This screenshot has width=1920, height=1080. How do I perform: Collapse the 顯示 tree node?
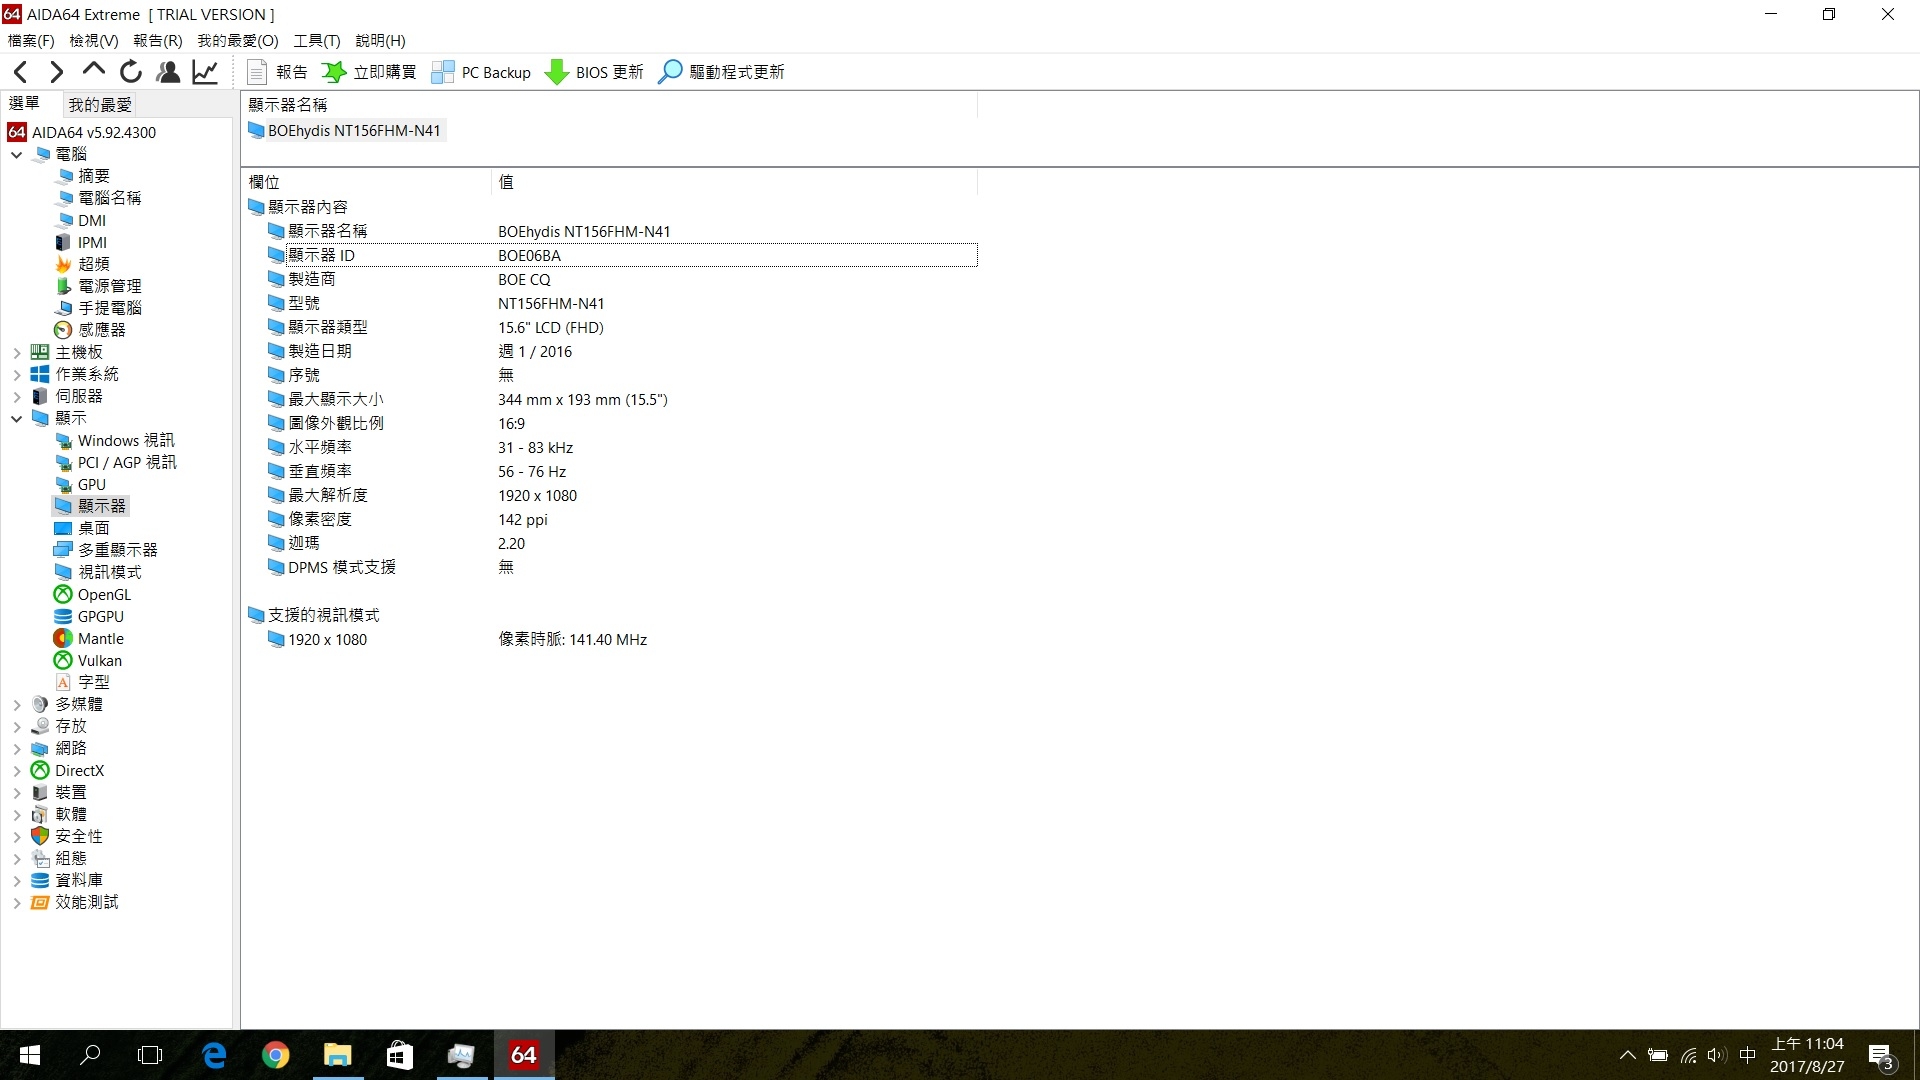click(17, 419)
